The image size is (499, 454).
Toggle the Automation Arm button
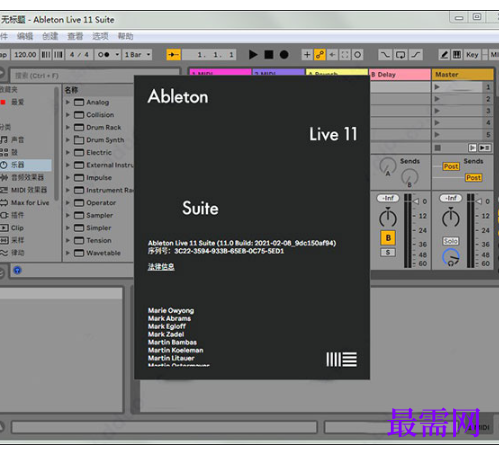tap(320, 55)
